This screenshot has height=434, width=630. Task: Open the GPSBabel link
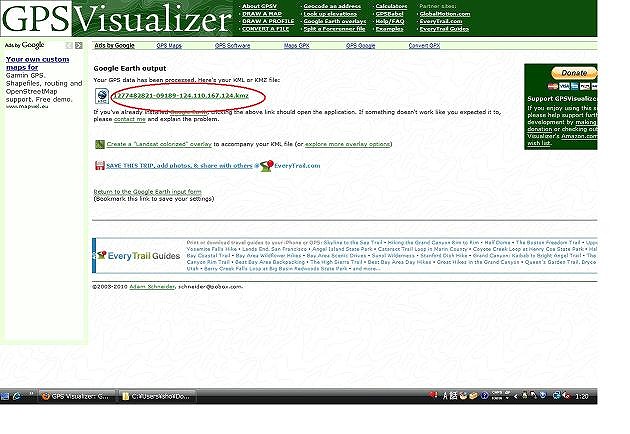click(389, 14)
